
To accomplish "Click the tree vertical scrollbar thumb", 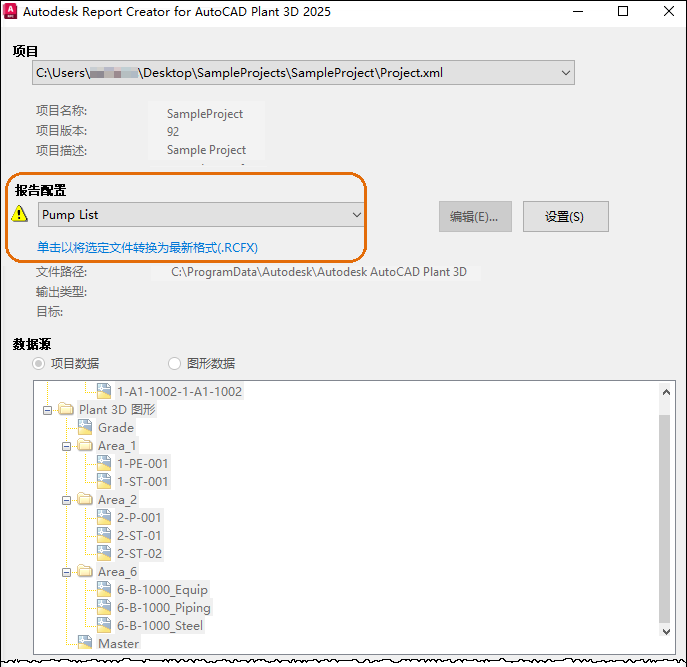I will 665,518.
